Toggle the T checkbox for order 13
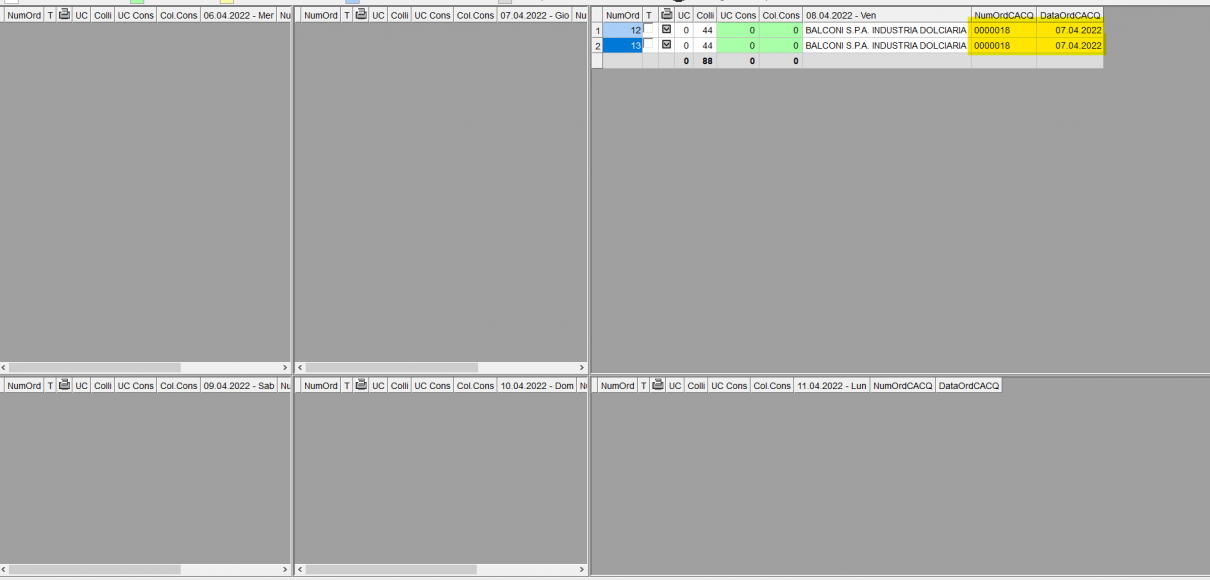 point(649,45)
